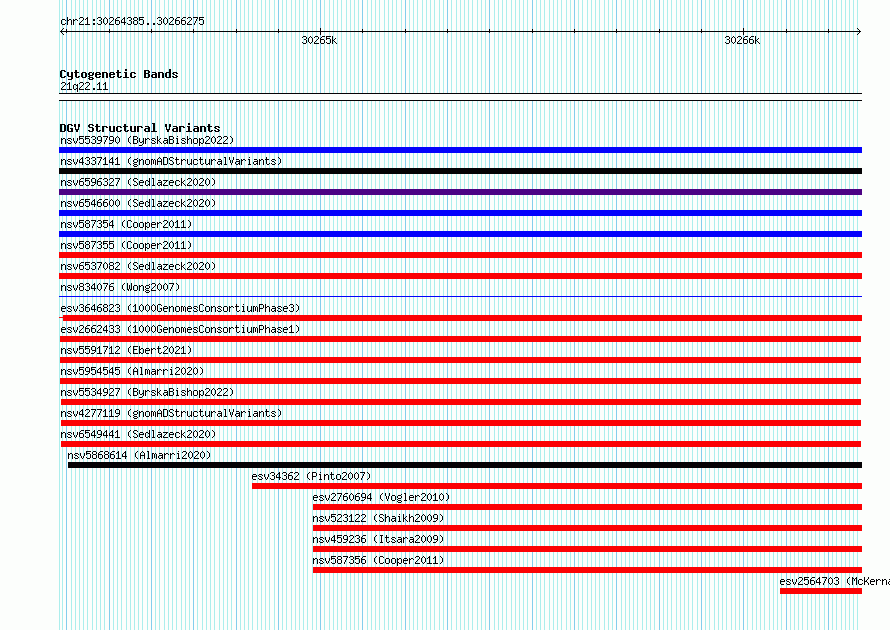Click the black bar for nsv5868614
This screenshot has width=890, height=630.
click(x=465, y=465)
